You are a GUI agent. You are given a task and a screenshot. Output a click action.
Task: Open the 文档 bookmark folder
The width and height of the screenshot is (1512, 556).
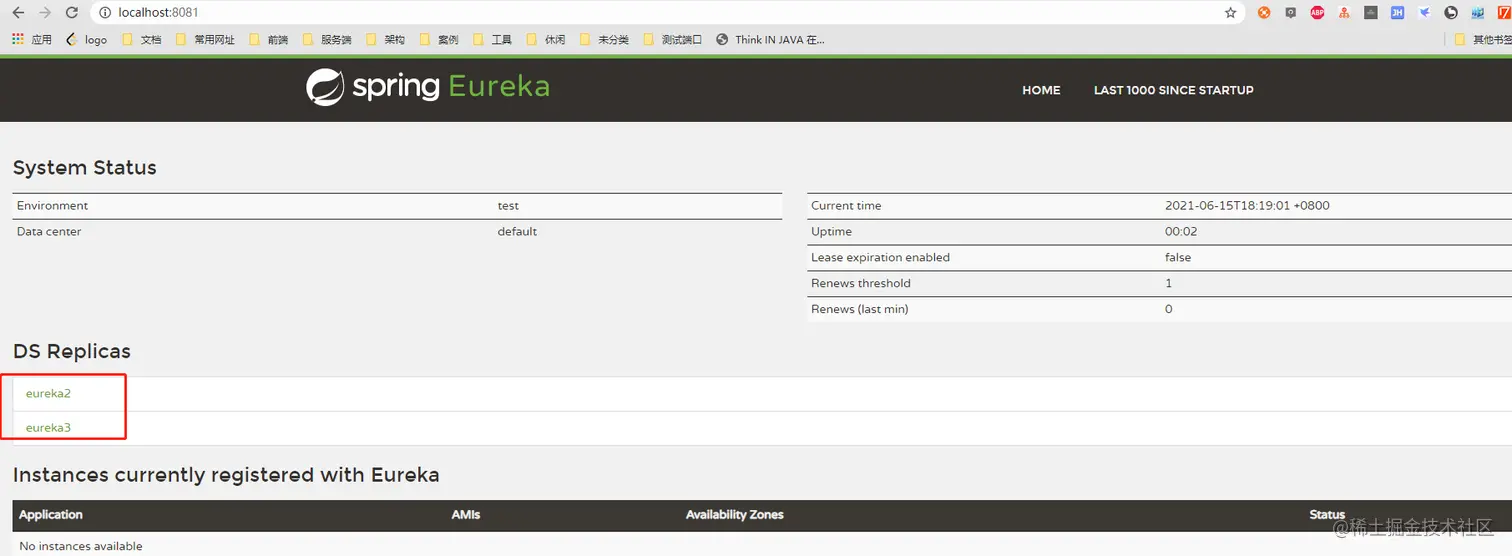[x=141, y=40]
